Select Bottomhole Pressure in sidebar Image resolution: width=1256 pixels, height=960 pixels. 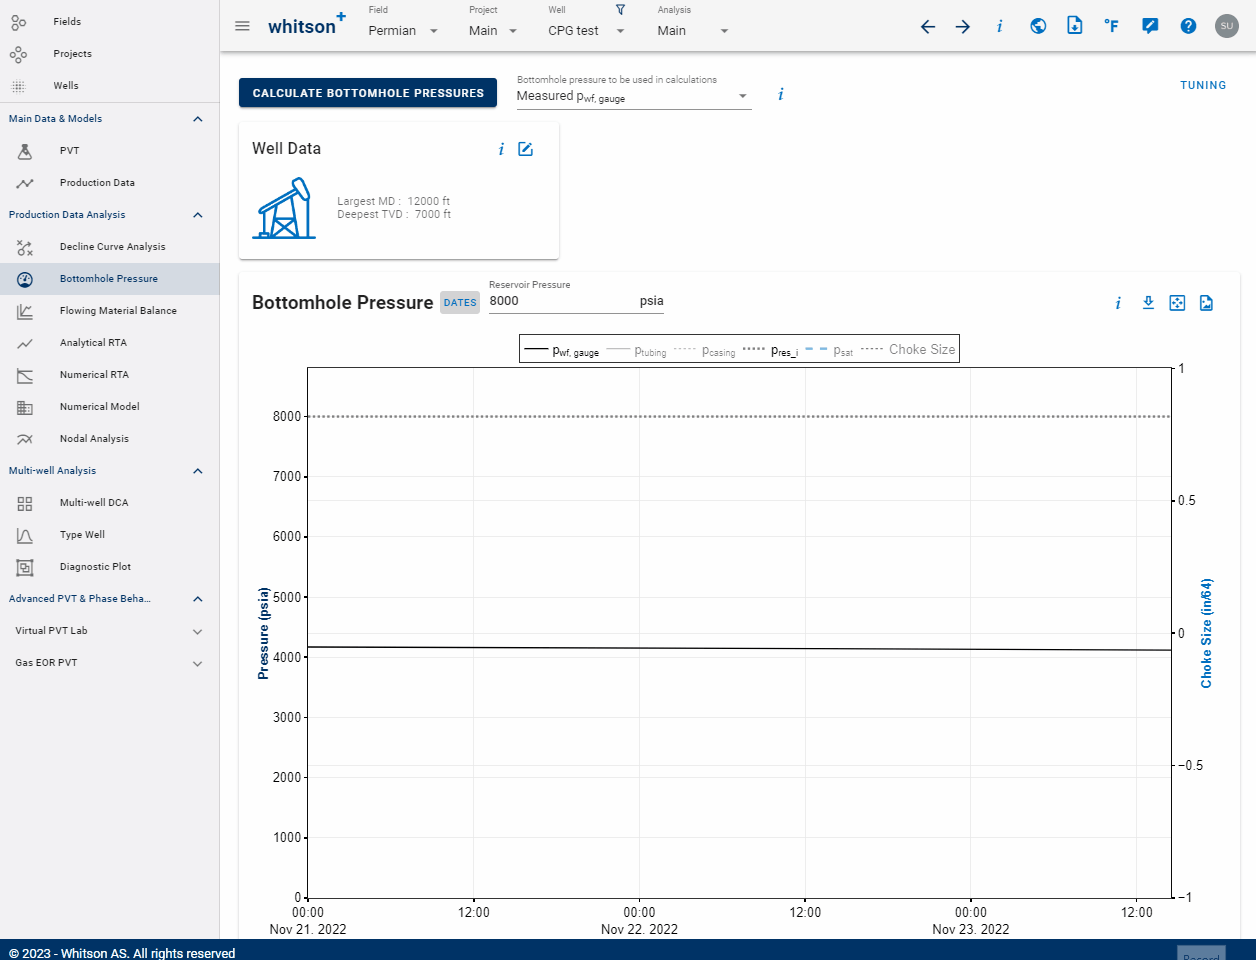point(109,279)
